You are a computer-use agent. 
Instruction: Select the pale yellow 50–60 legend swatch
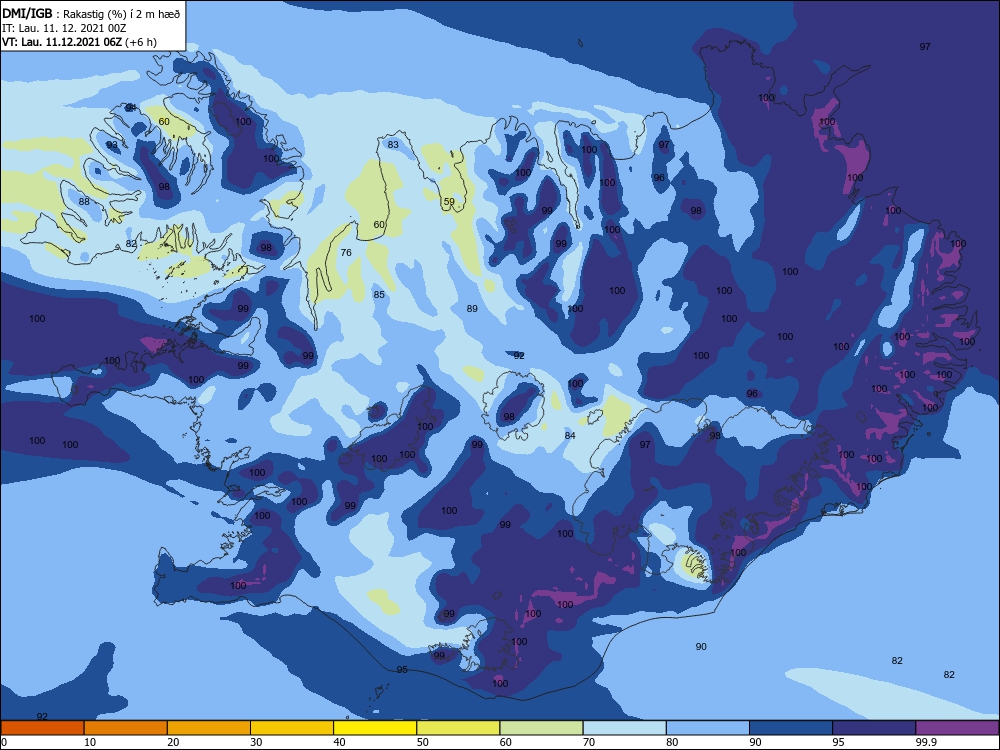tap(458, 728)
